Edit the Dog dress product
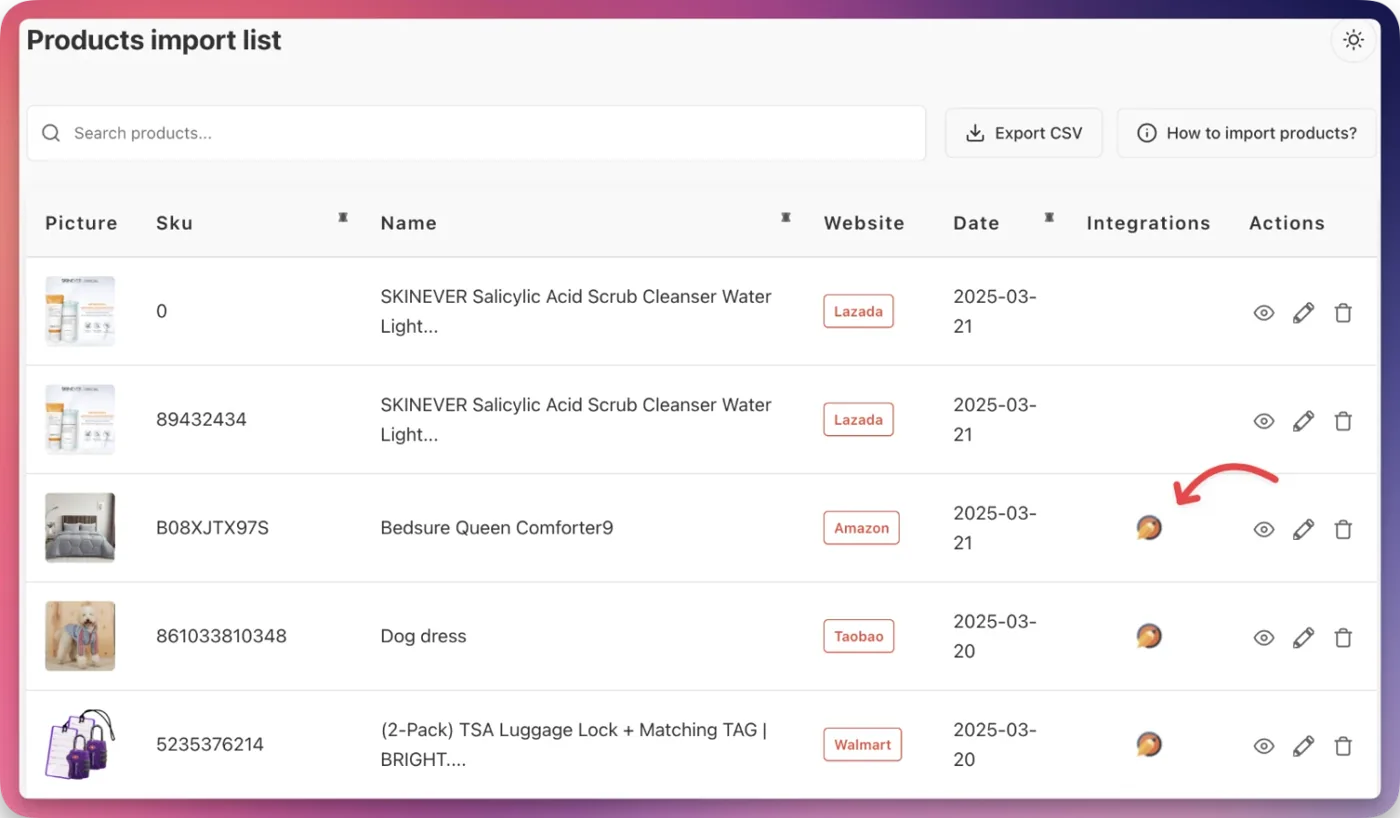Image resolution: width=1400 pixels, height=818 pixels. click(x=1303, y=637)
